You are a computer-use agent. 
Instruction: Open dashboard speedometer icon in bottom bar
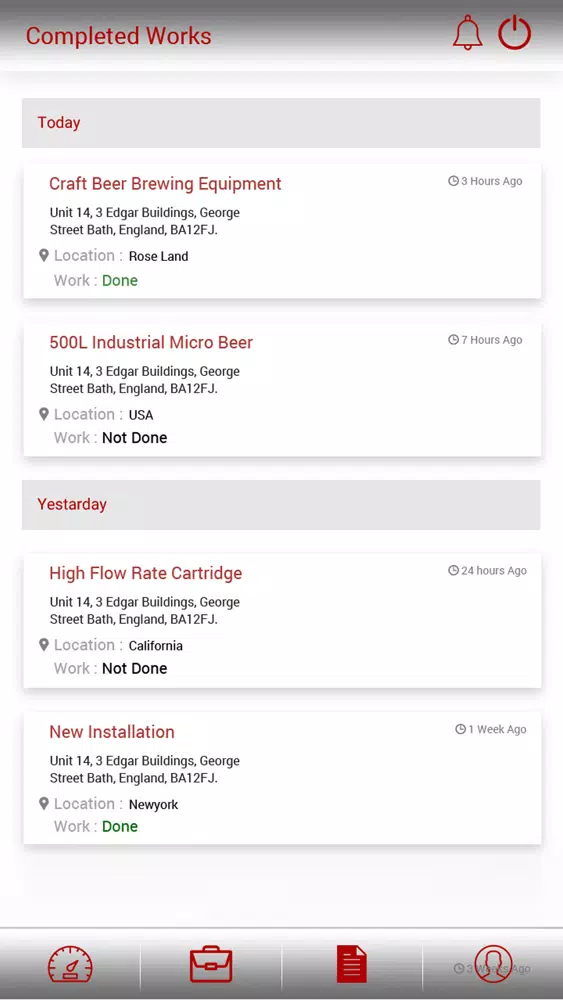click(70, 964)
